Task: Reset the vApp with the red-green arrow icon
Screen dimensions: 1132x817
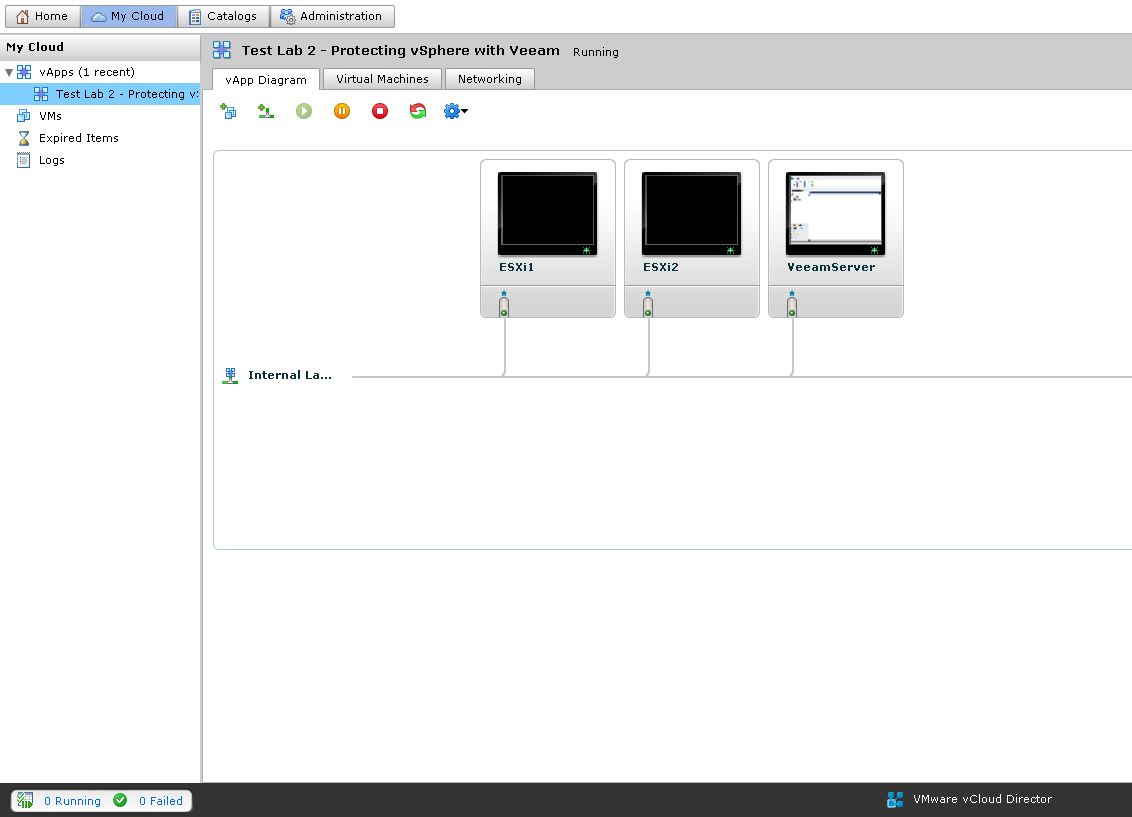Action: [417, 111]
